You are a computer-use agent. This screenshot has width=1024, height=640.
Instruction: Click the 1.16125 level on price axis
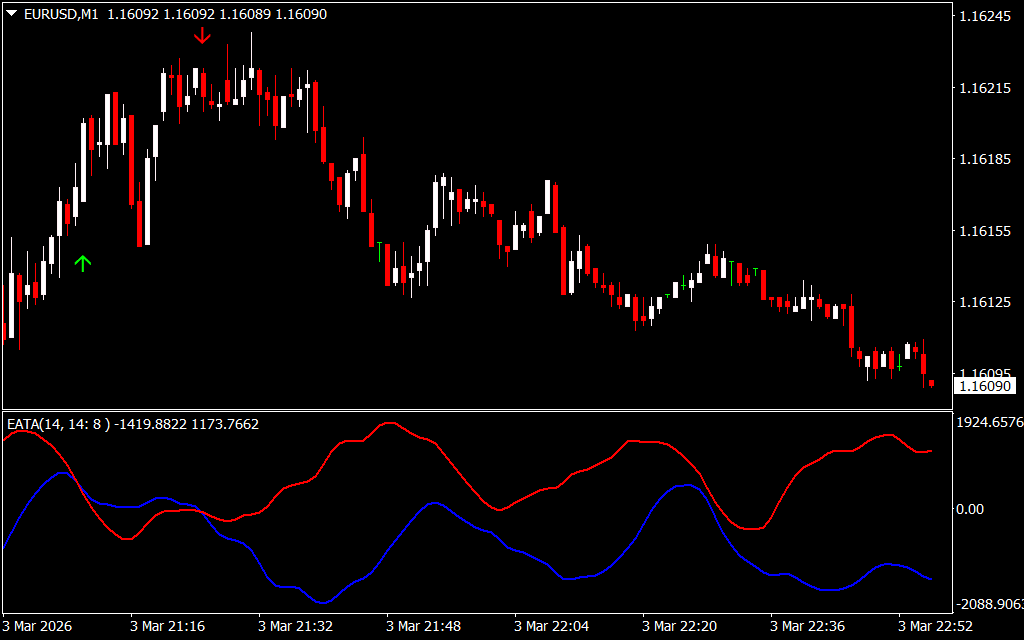point(984,302)
